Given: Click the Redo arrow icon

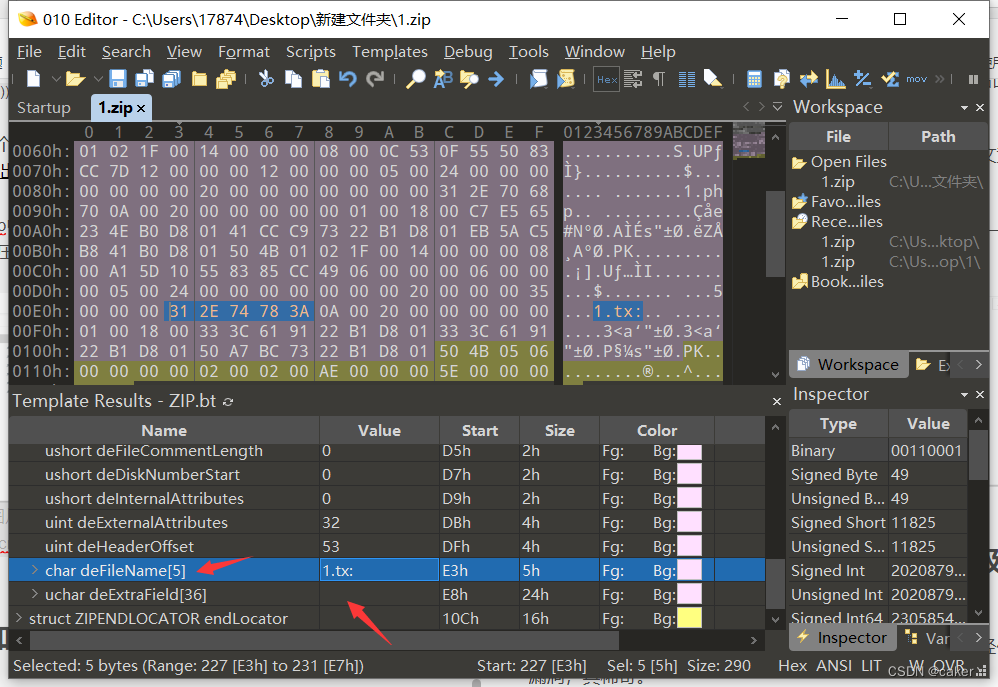Looking at the screenshot, I should point(376,79).
